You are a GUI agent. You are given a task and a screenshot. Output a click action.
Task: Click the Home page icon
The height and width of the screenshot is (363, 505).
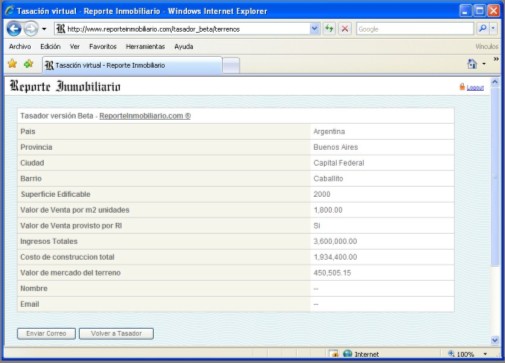pyautogui.click(x=472, y=64)
